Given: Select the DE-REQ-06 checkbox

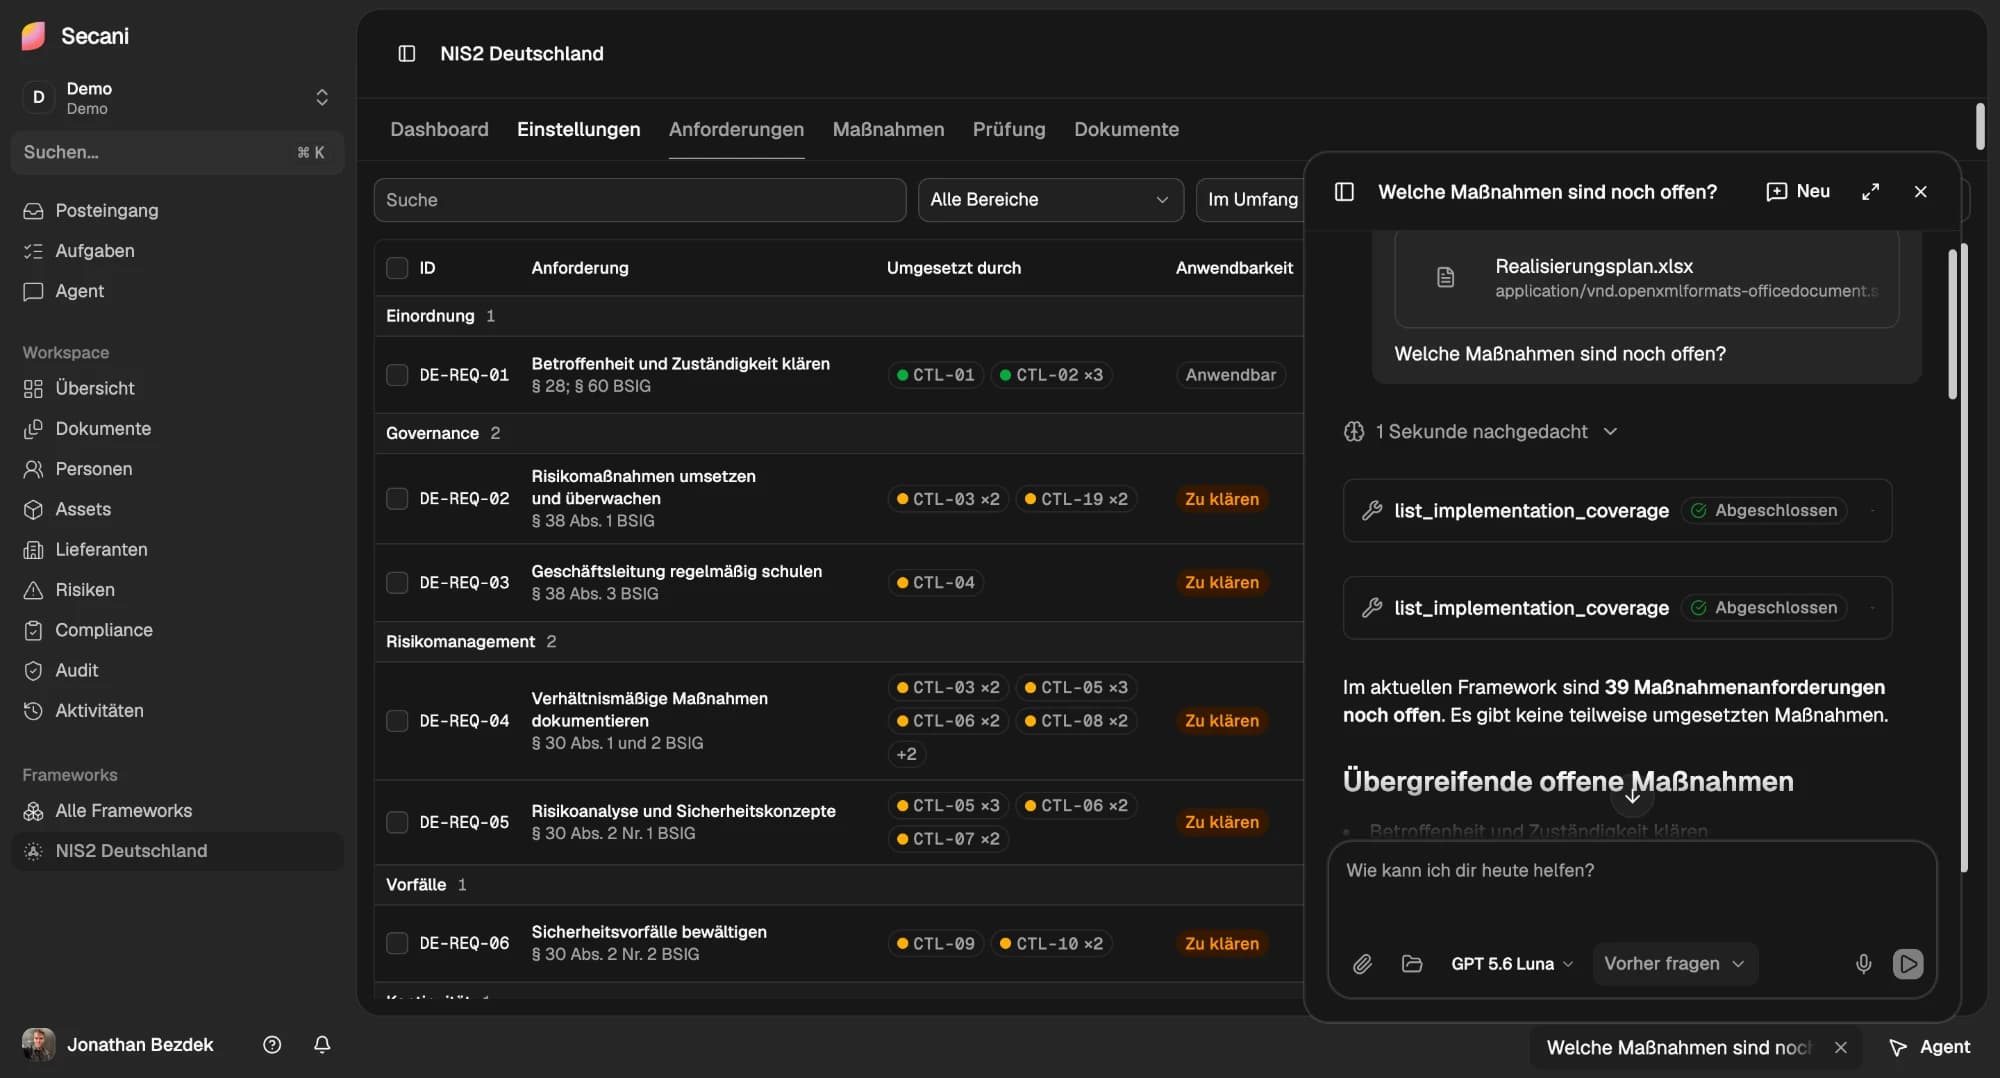Looking at the screenshot, I should coord(397,943).
